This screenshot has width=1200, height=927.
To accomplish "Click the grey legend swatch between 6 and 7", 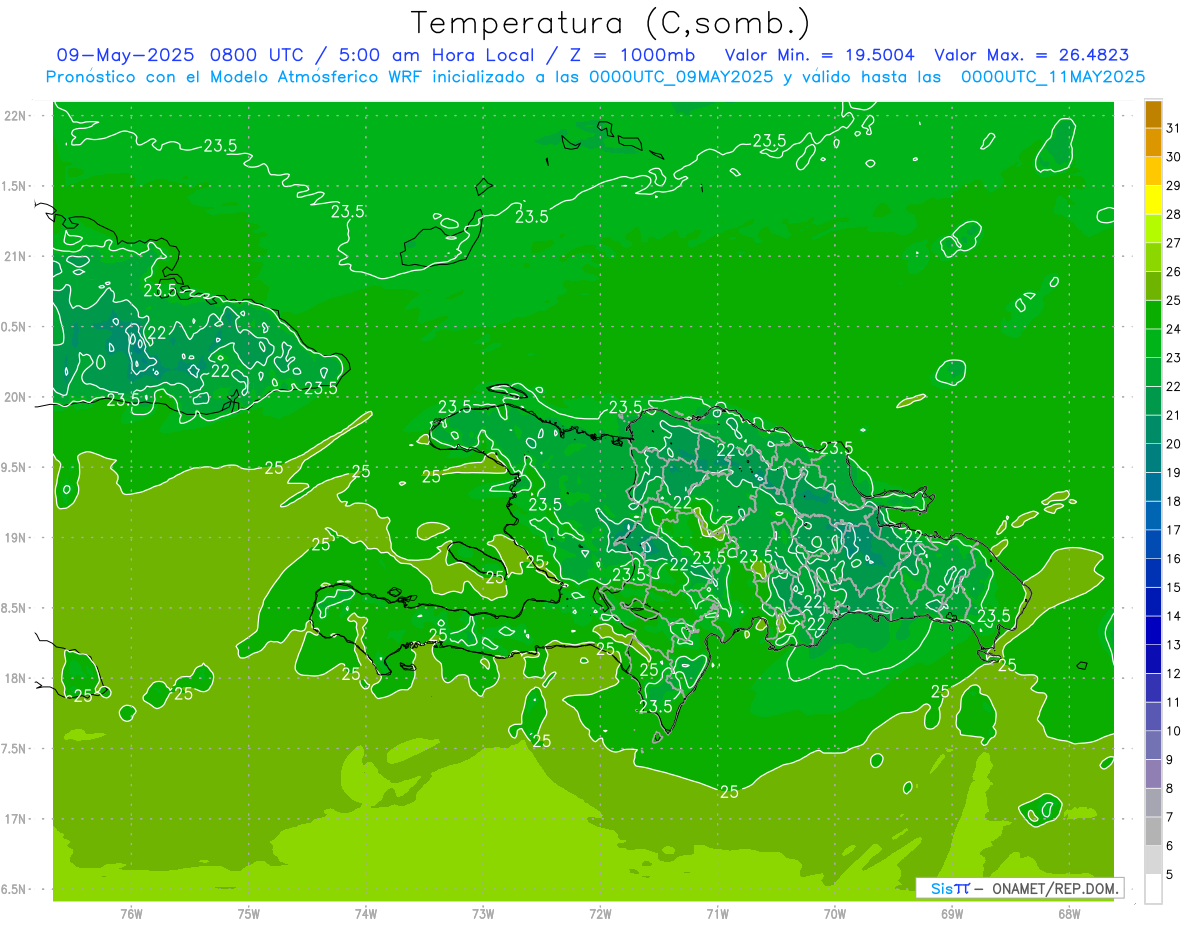I will pyautogui.click(x=1153, y=832).
